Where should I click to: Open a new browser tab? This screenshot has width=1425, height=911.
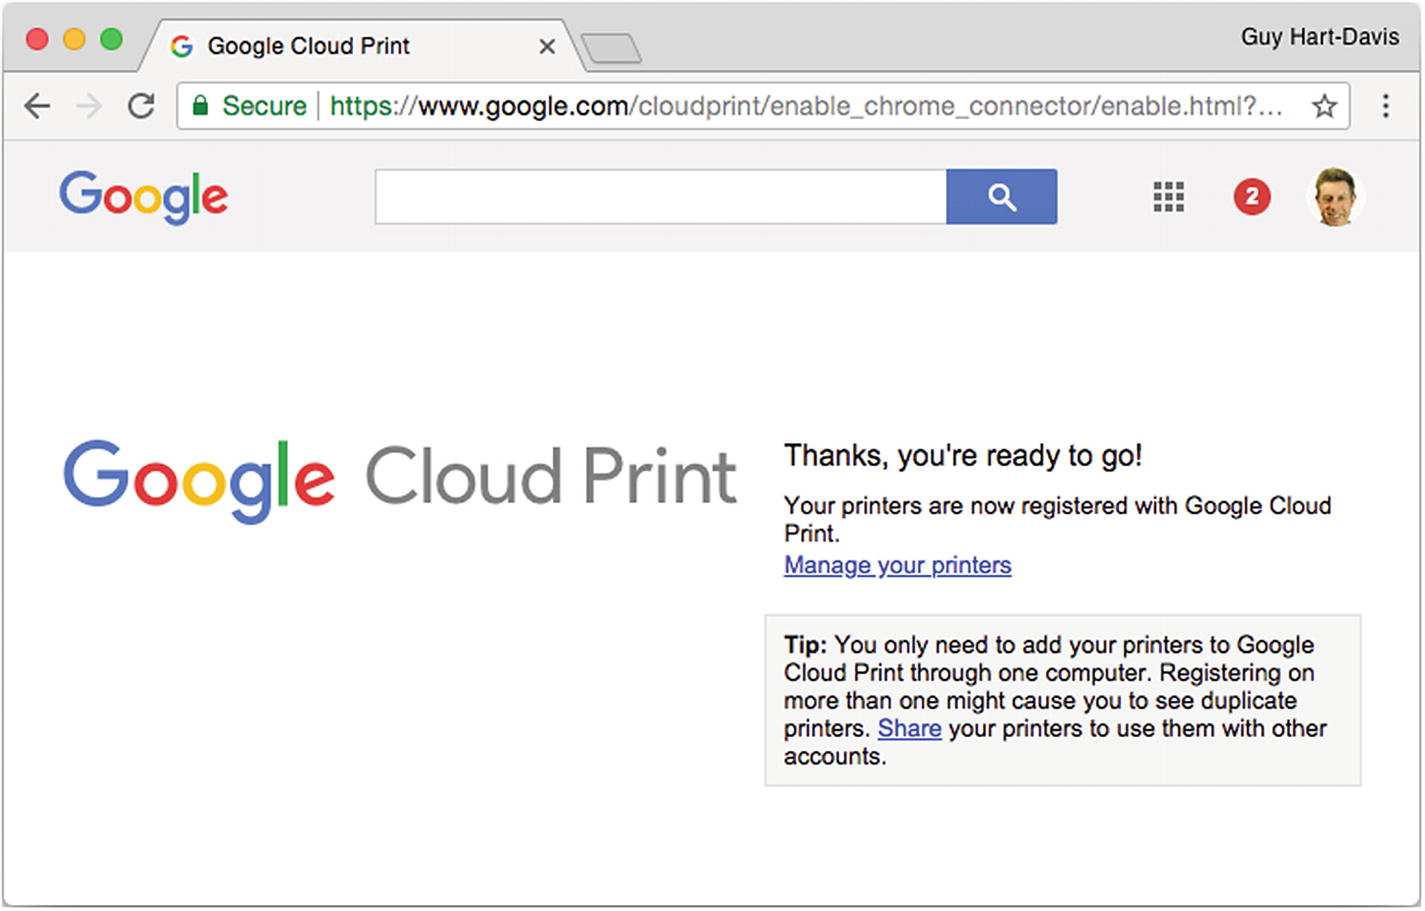pyautogui.click(x=611, y=48)
